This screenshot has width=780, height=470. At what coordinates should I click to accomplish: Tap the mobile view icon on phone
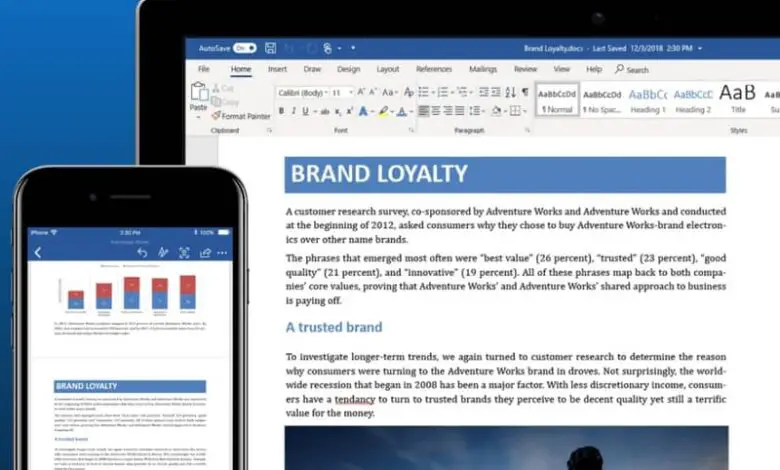pyautogui.click(x=184, y=253)
